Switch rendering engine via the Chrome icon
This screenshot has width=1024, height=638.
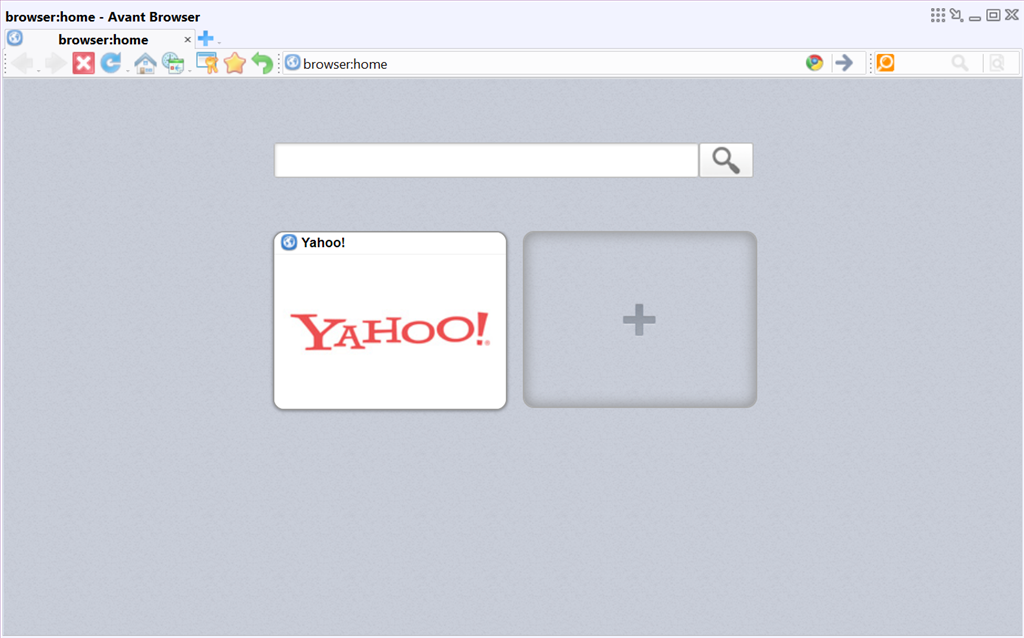coord(814,63)
